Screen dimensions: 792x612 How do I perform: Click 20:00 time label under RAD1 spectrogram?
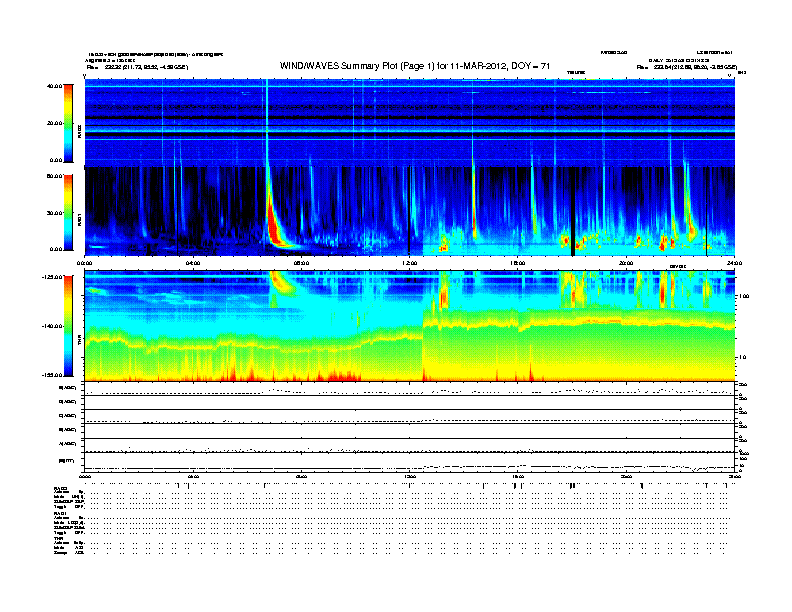[626, 263]
